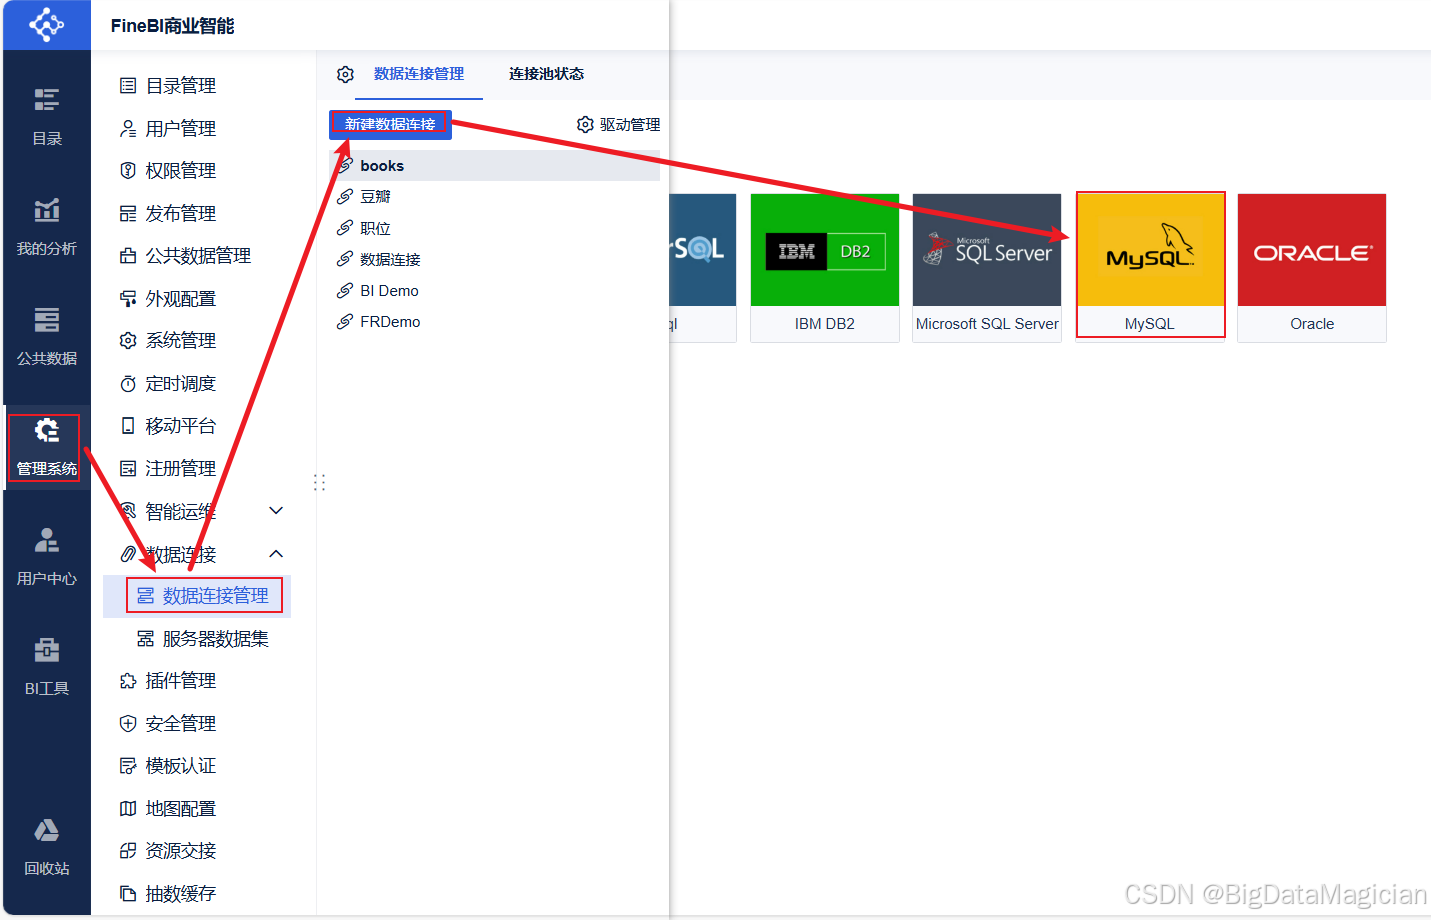
Task: Click the FineBI logo icon
Action: (x=46, y=24)
